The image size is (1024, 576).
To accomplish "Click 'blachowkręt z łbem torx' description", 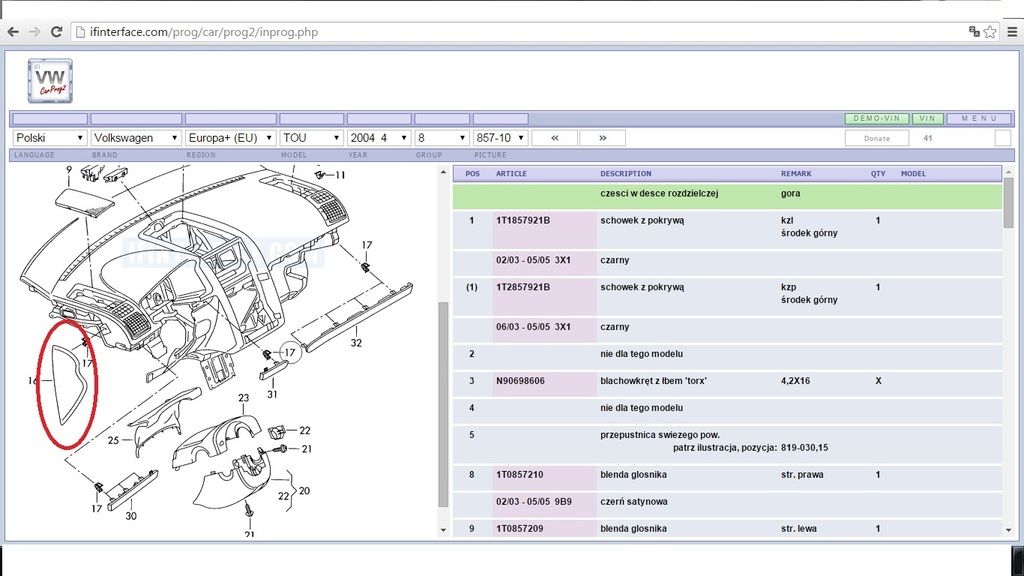I will [653, 381].
